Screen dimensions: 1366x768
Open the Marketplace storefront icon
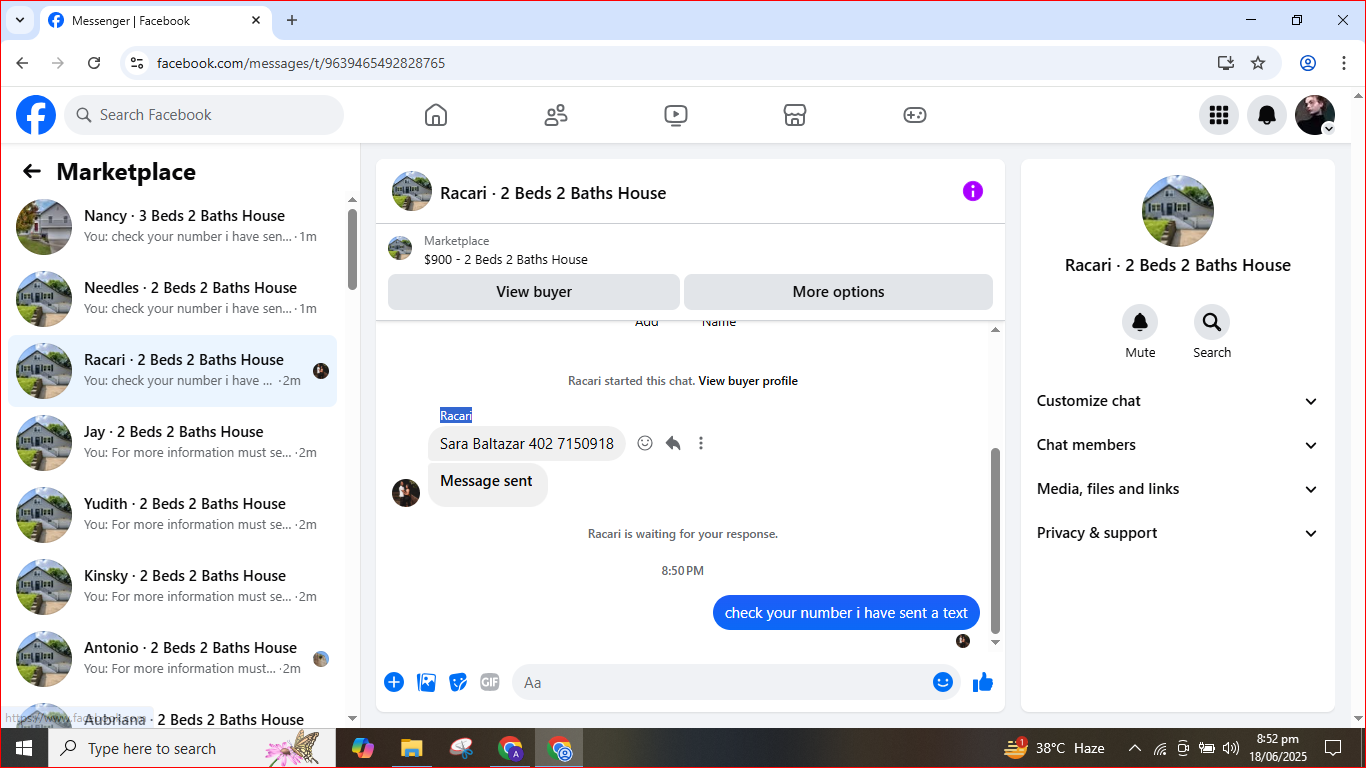pos(795,115)
